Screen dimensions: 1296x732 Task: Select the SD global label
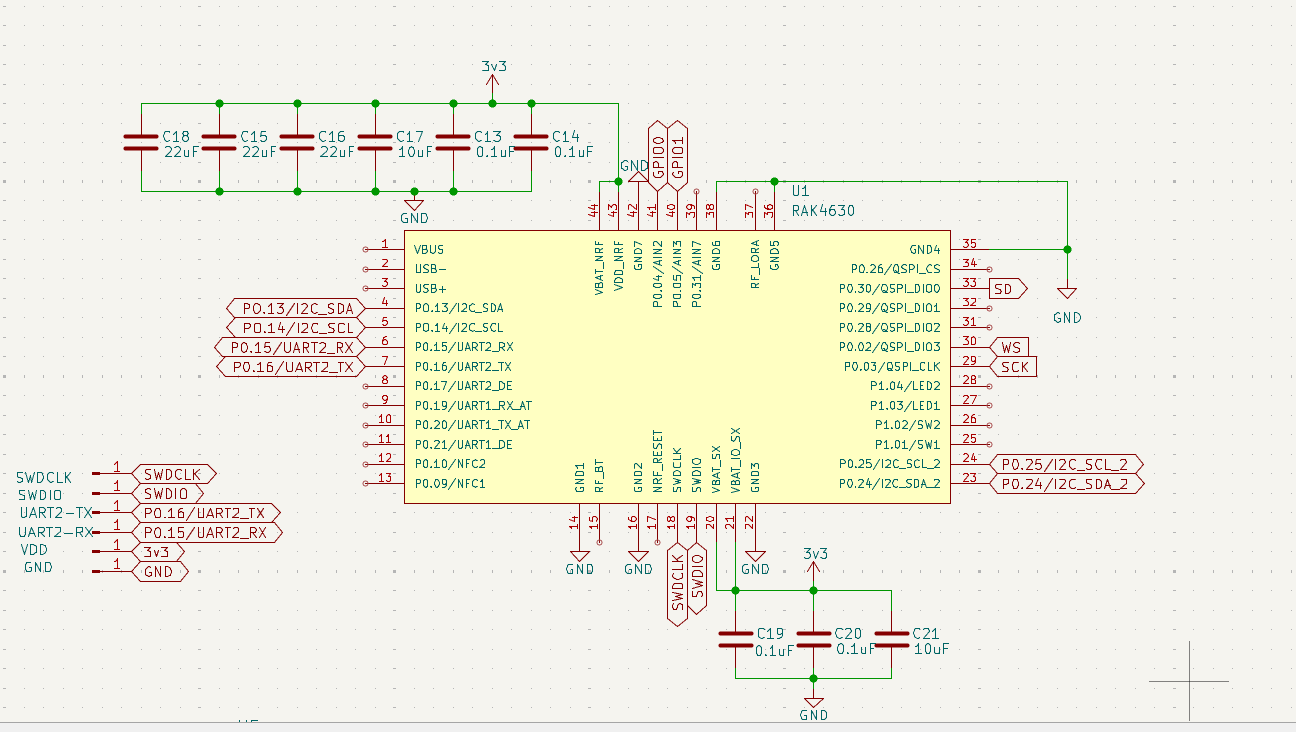click(x=1007, y=289)
